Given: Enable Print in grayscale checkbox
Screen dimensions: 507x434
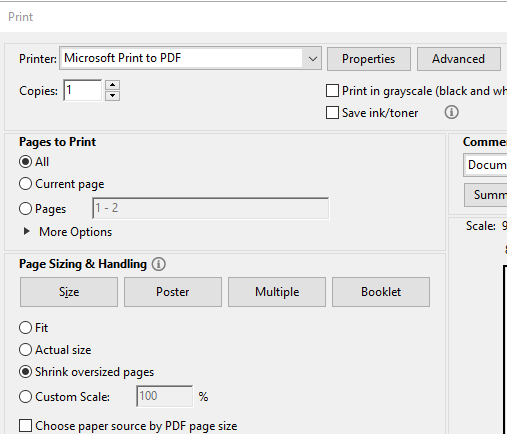Looking at the screenshot, I should 332,91.
